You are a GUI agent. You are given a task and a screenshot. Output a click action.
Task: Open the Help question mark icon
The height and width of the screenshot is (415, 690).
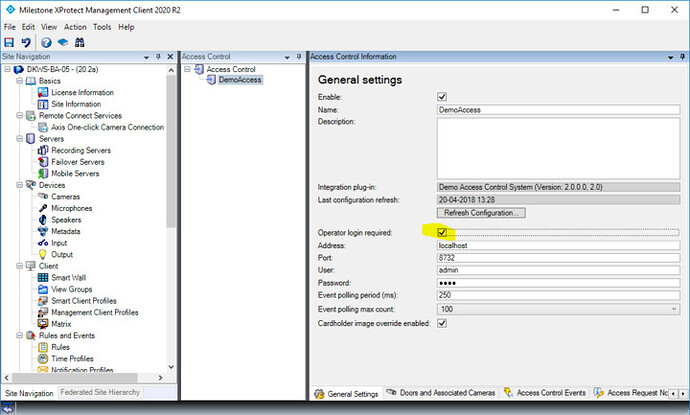(x=46, y=42)
